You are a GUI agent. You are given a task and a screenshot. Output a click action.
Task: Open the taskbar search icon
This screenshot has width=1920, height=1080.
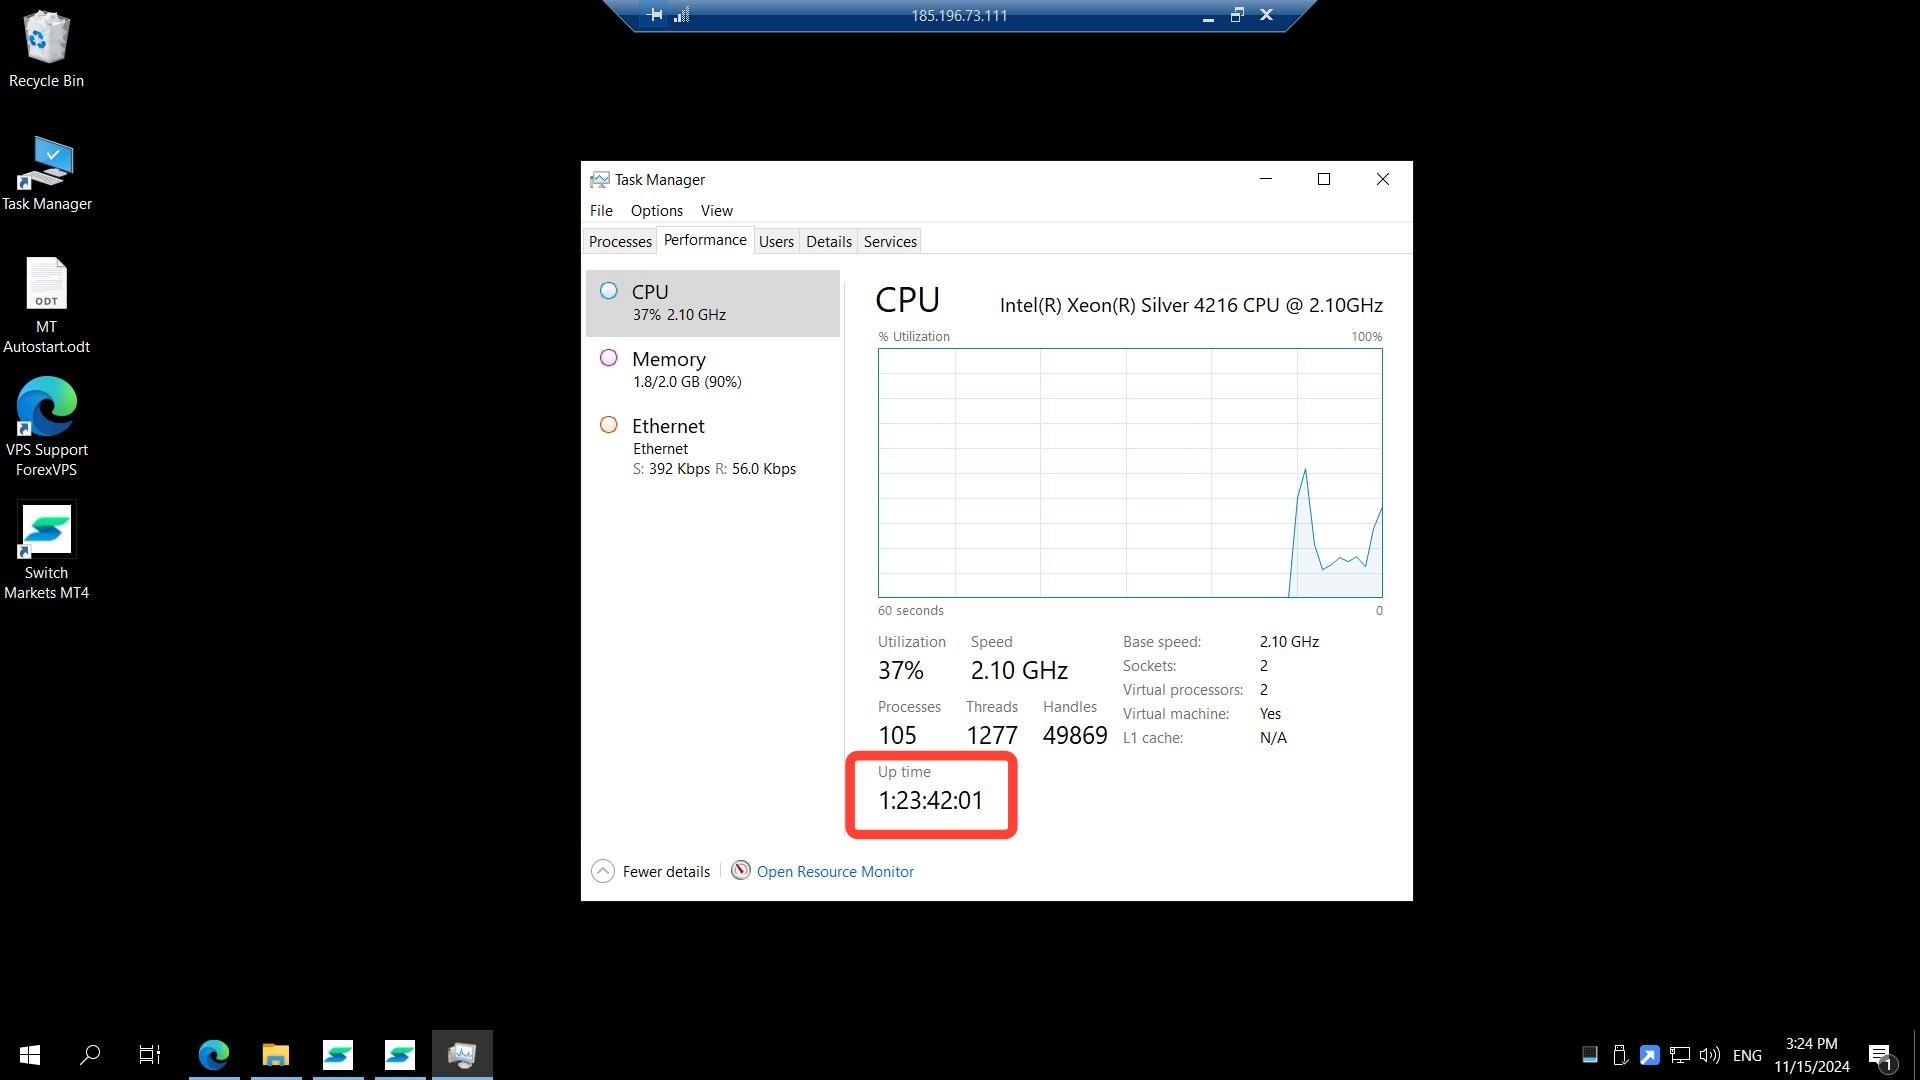(x=90, y=1054)
